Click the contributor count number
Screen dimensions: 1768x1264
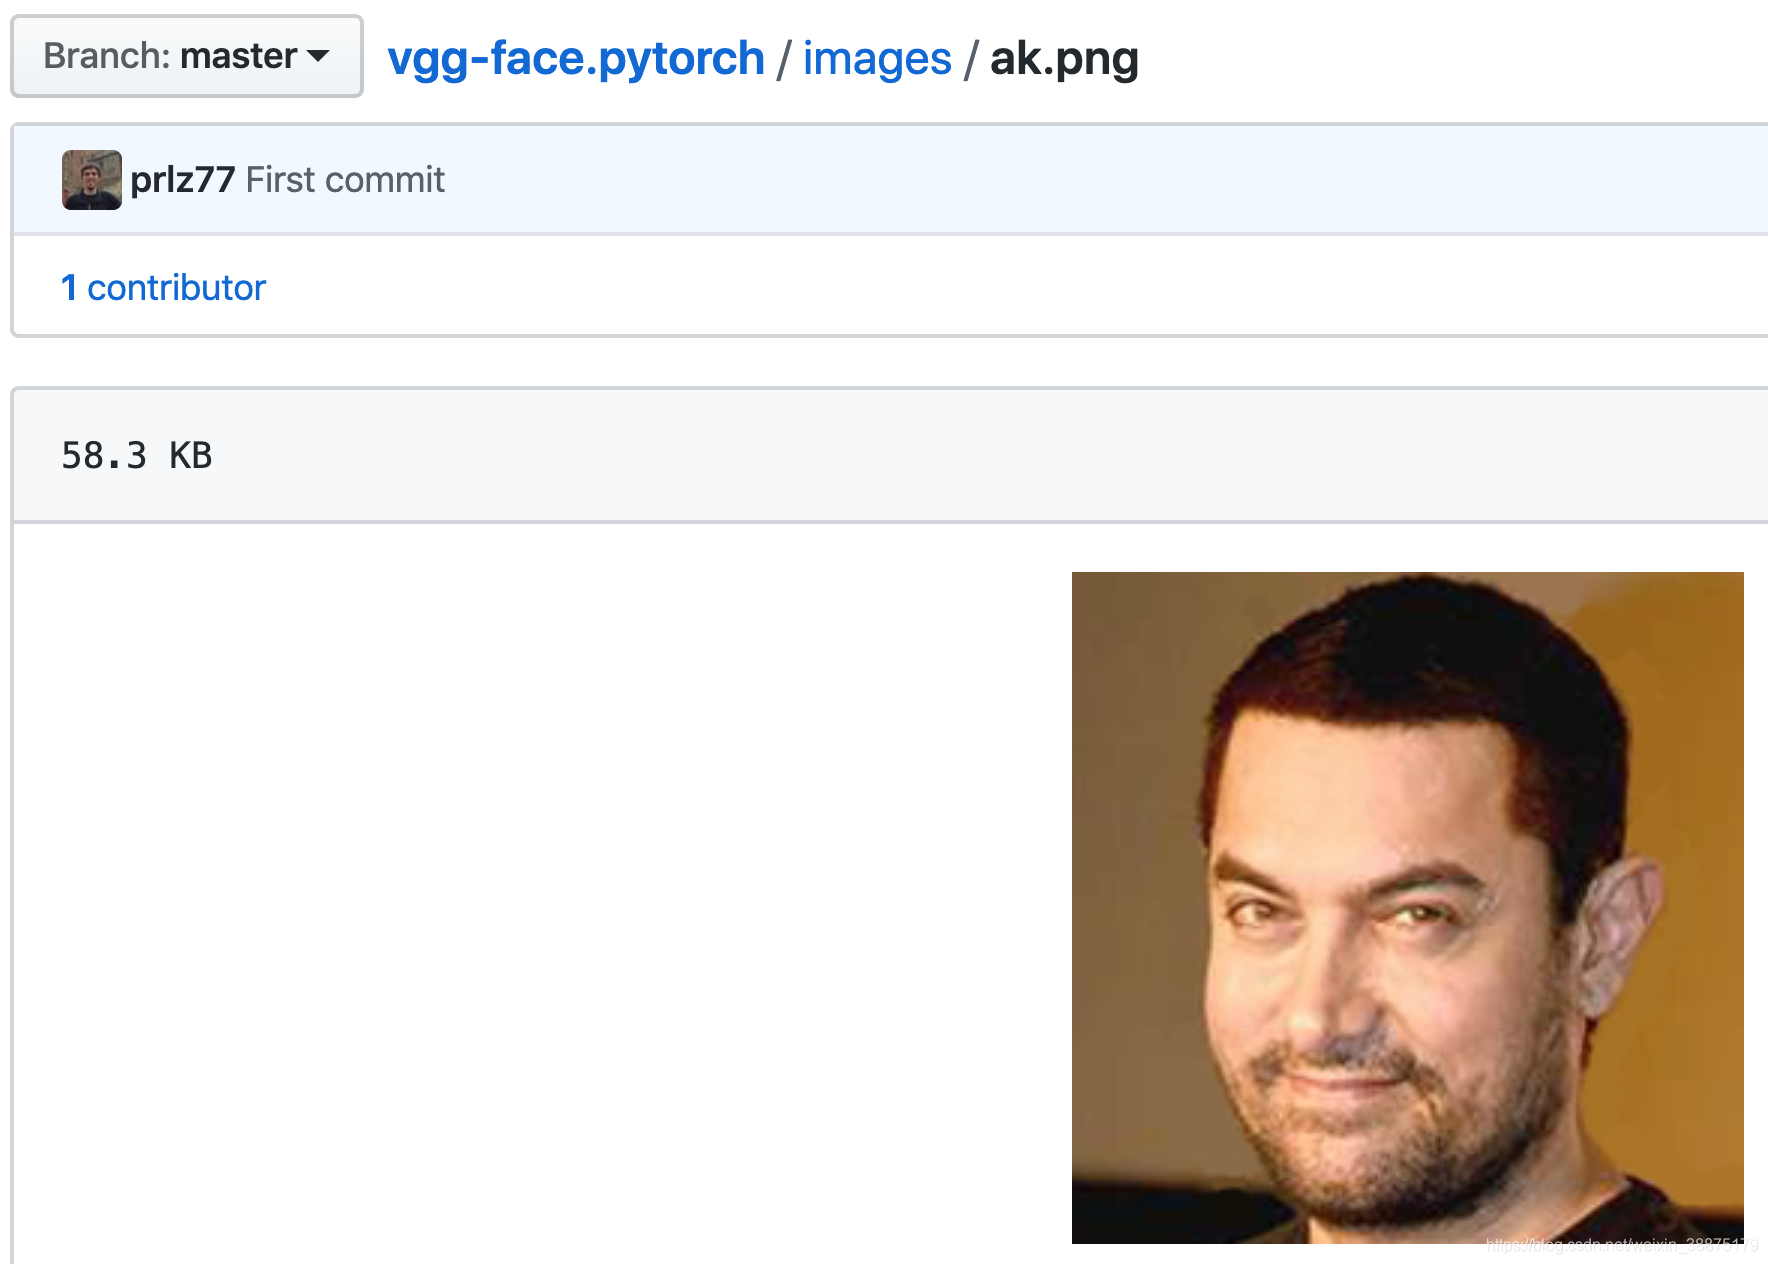pos(71,287)
